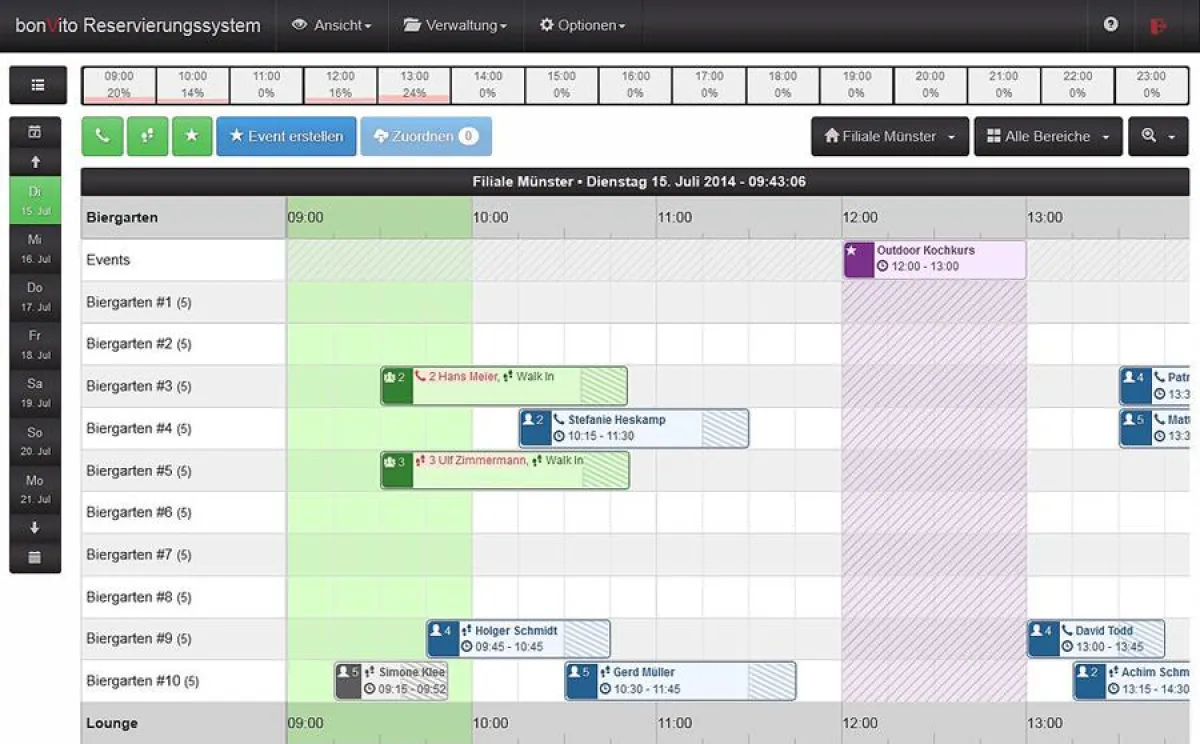Click the green star button
The height and width of the screenshot is (744, 1200).
point(192,137)
